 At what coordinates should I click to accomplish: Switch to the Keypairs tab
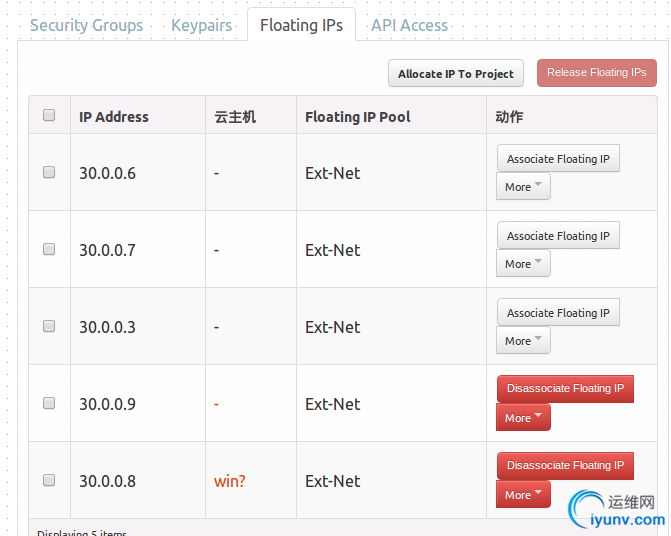pyautogui.click(x=201, y=25)
